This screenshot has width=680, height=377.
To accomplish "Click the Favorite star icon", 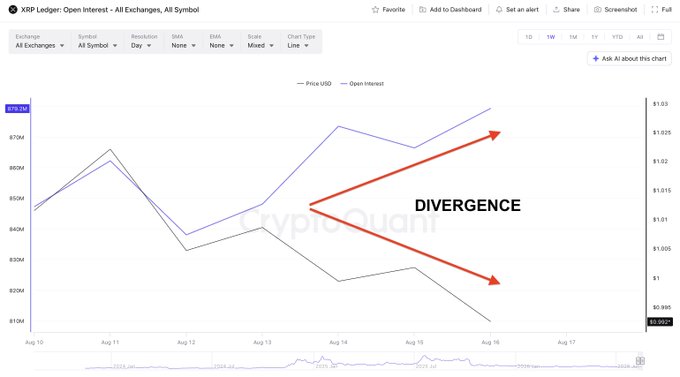I will tap(375, 10).
